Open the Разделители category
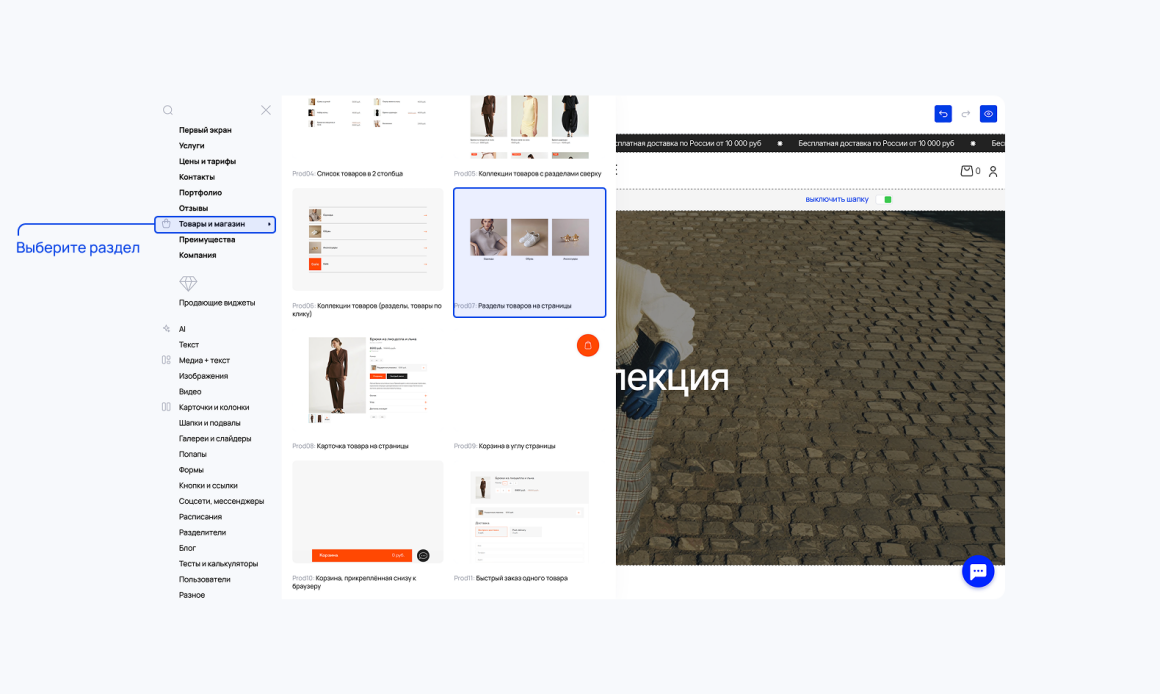The height and width of the screenshot is (694, 1160). pyautogui.click(x=203, y=532)
